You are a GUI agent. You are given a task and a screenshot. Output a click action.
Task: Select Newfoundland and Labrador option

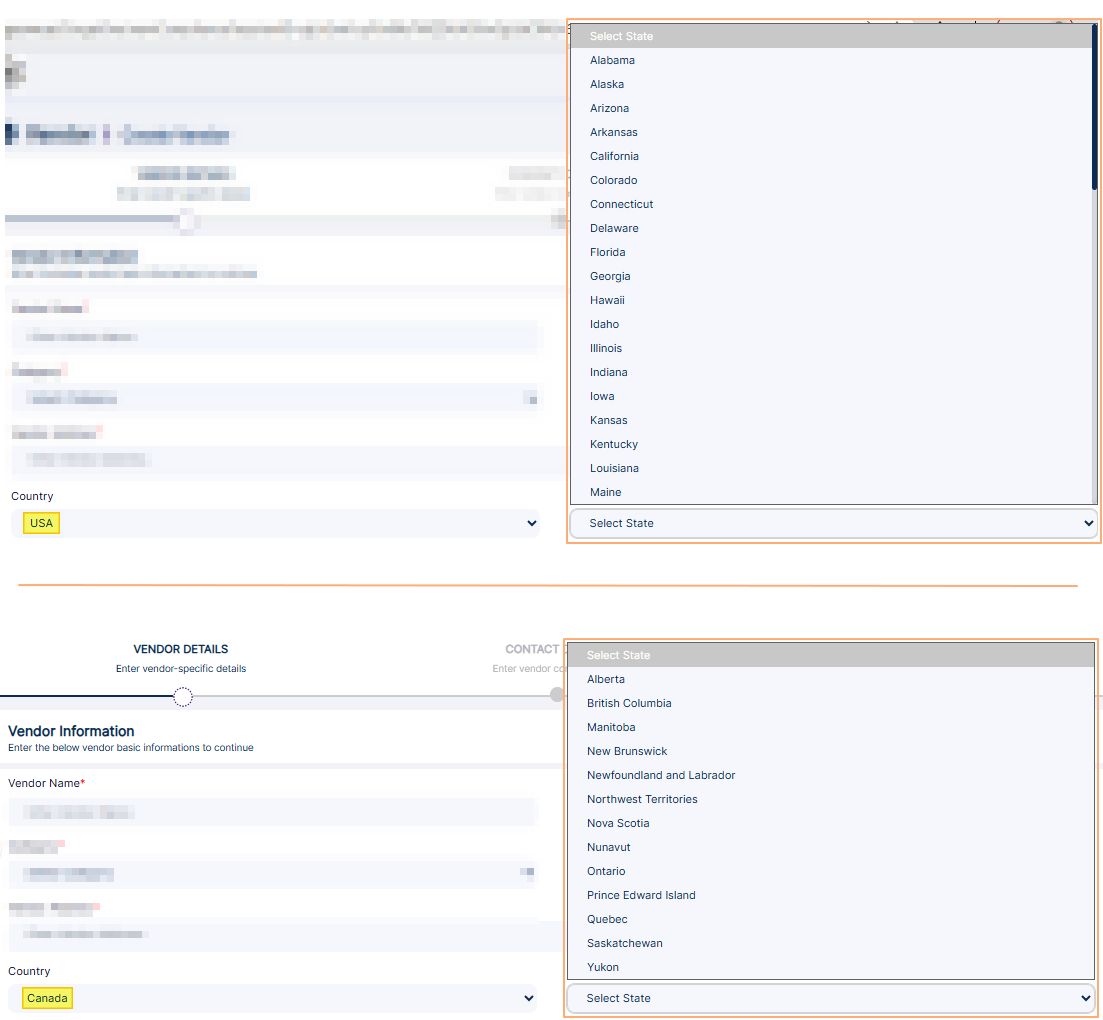(x=661, y=775)
